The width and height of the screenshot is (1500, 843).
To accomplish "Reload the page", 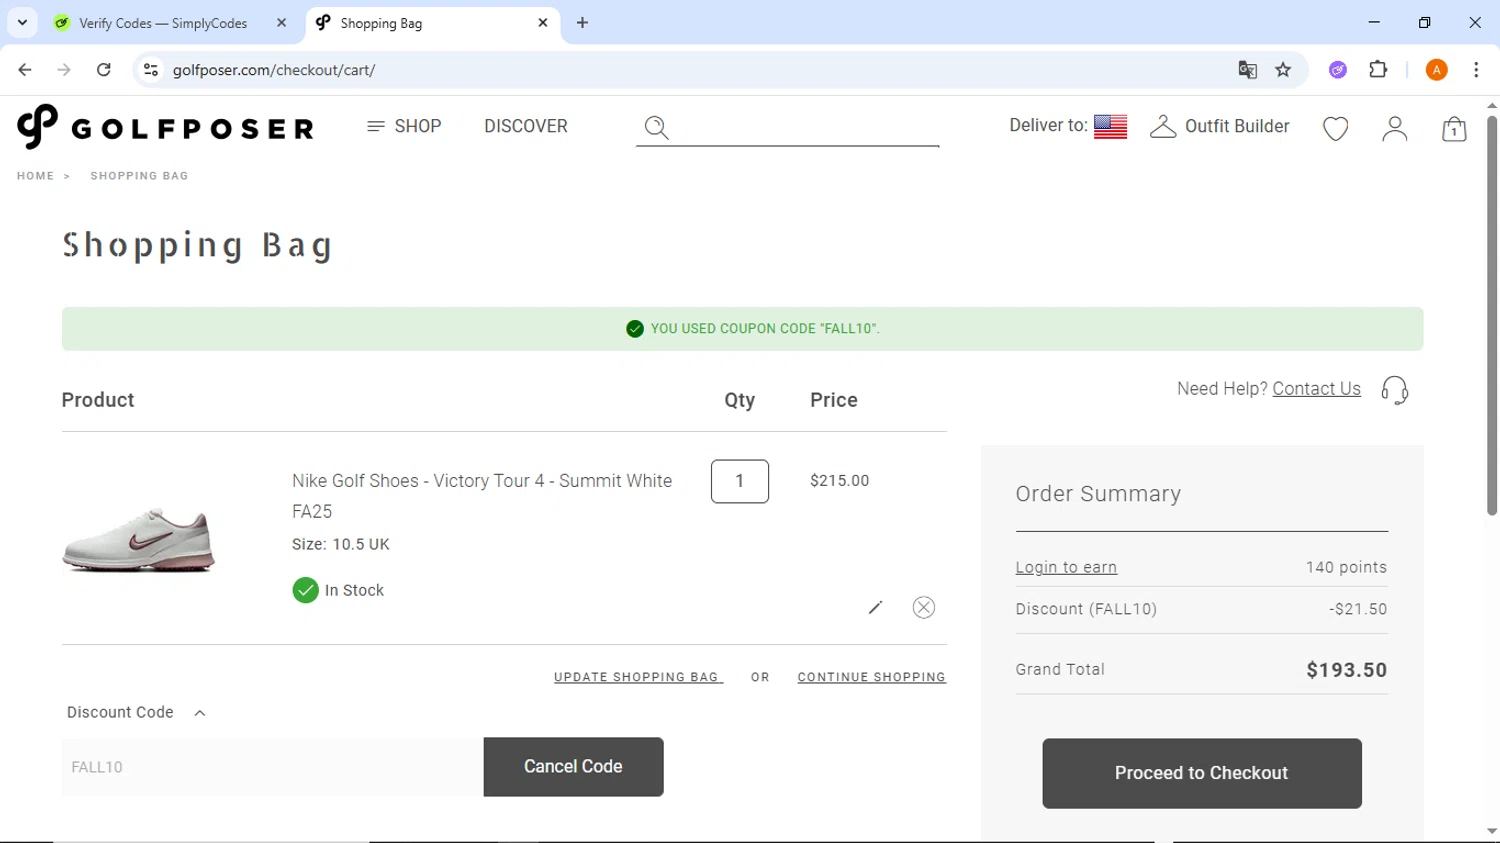I will pos(104,70).
